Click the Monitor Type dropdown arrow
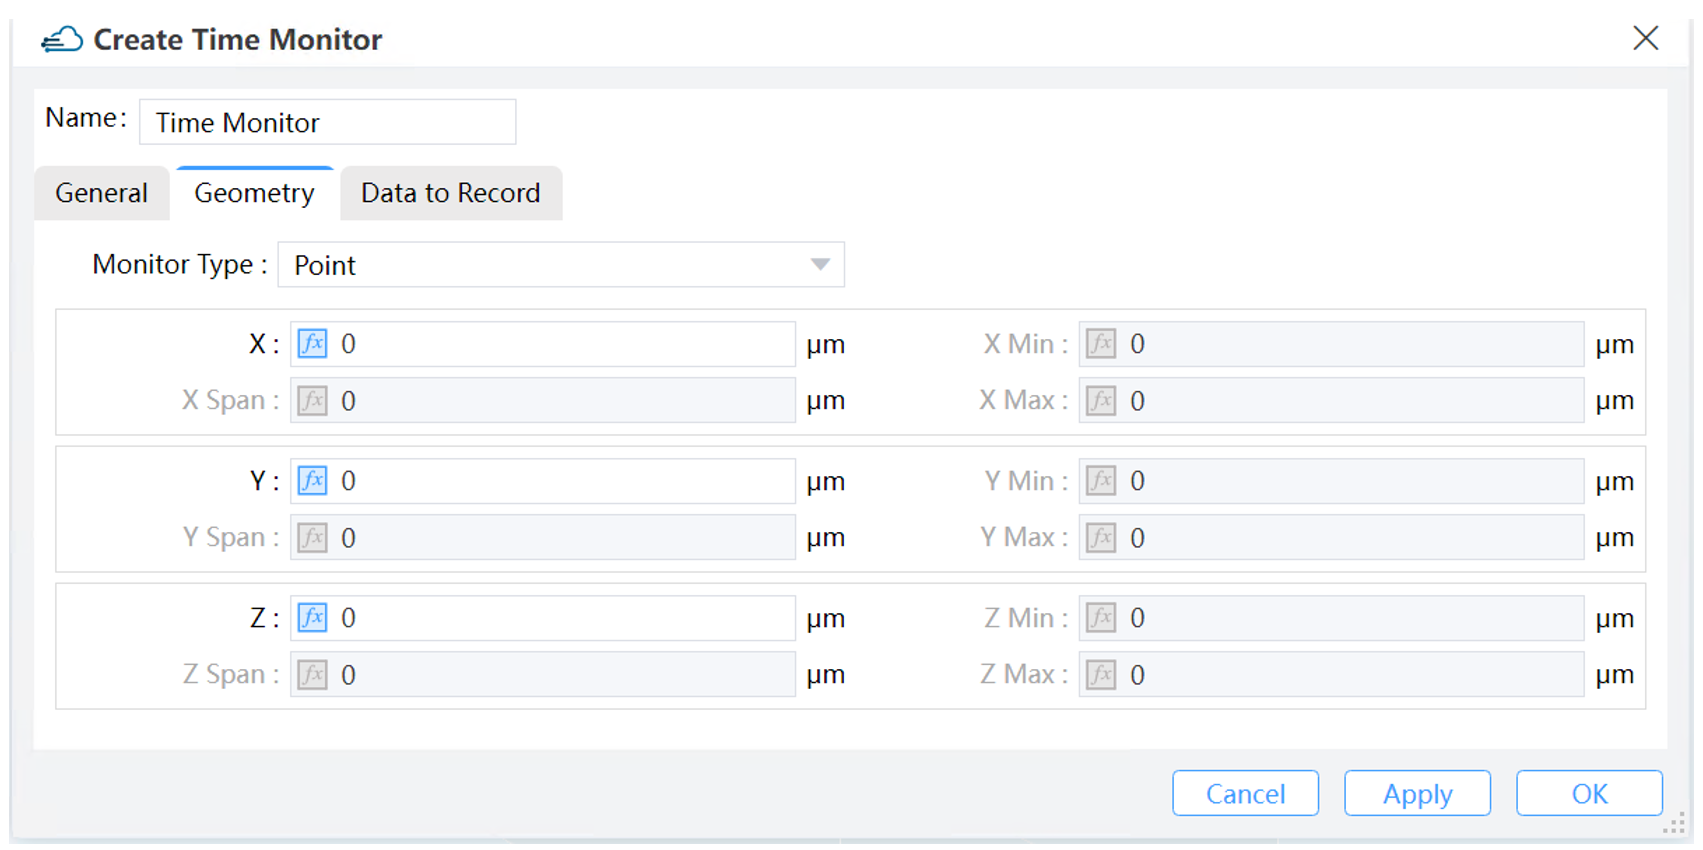Image resolution: width=1703 pixels, height=850 pixels. [820, 265]
